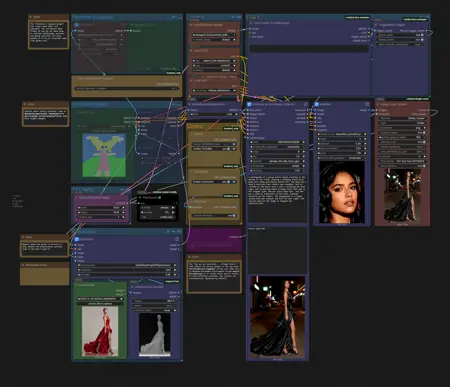
Task: Click the positive prompt text box below the sampler
Action: click(x=278, y=198)
